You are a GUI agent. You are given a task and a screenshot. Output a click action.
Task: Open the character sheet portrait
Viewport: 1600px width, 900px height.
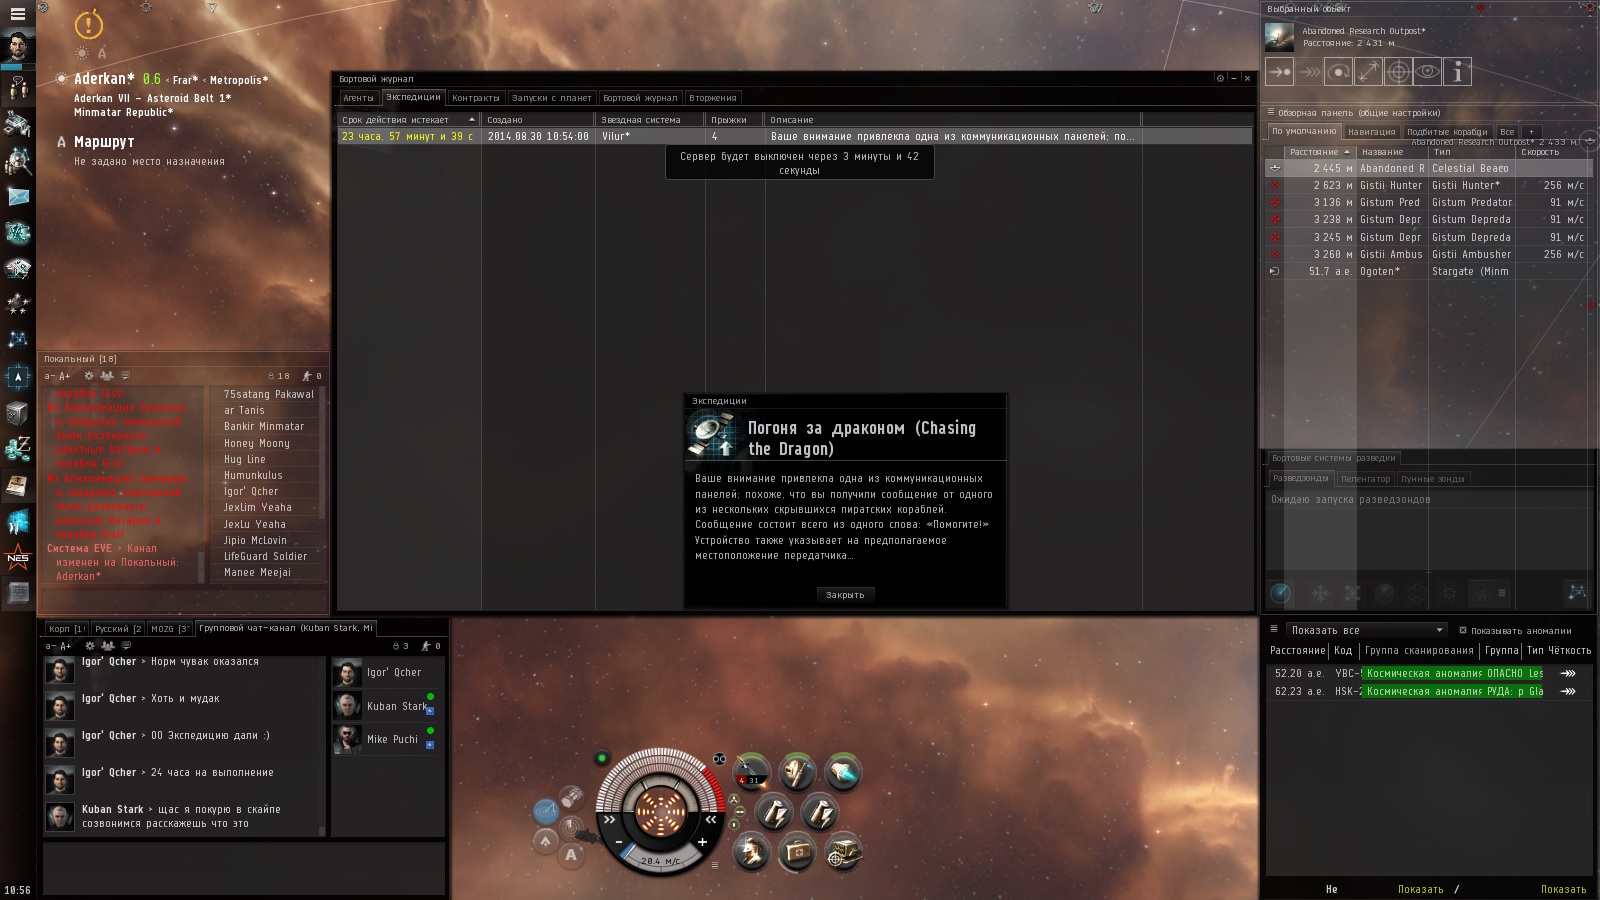(x=18, y=47)
